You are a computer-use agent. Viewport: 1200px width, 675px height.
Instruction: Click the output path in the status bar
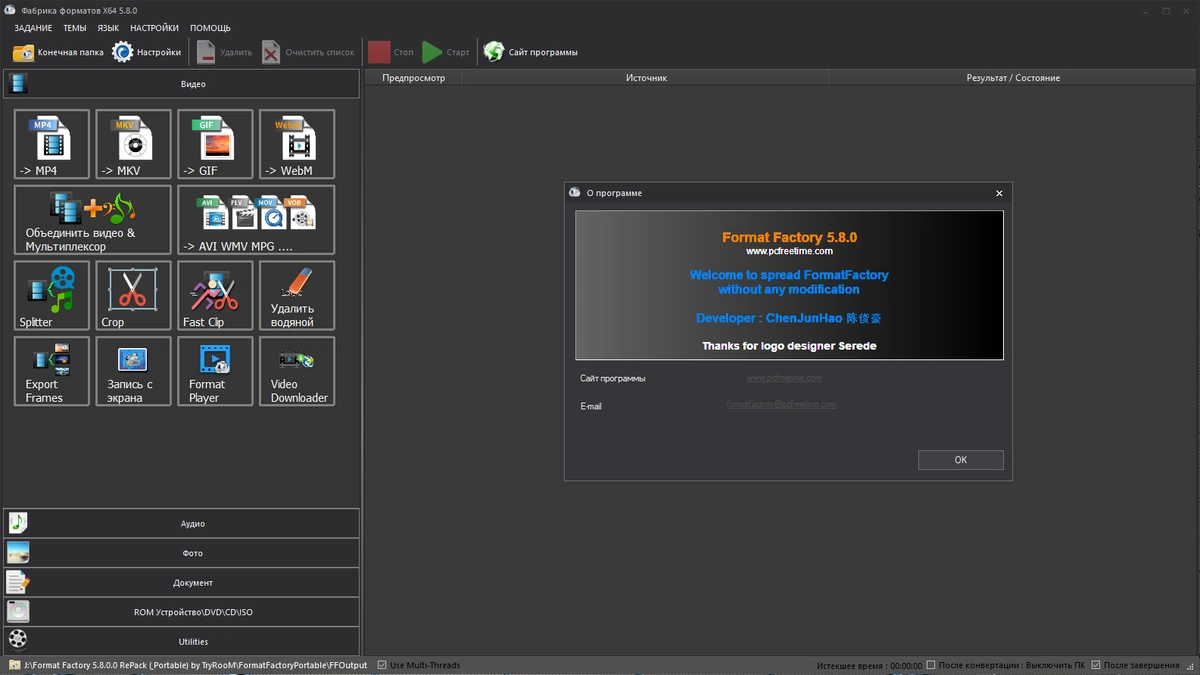pyautogui.click(x=196, y=665)
